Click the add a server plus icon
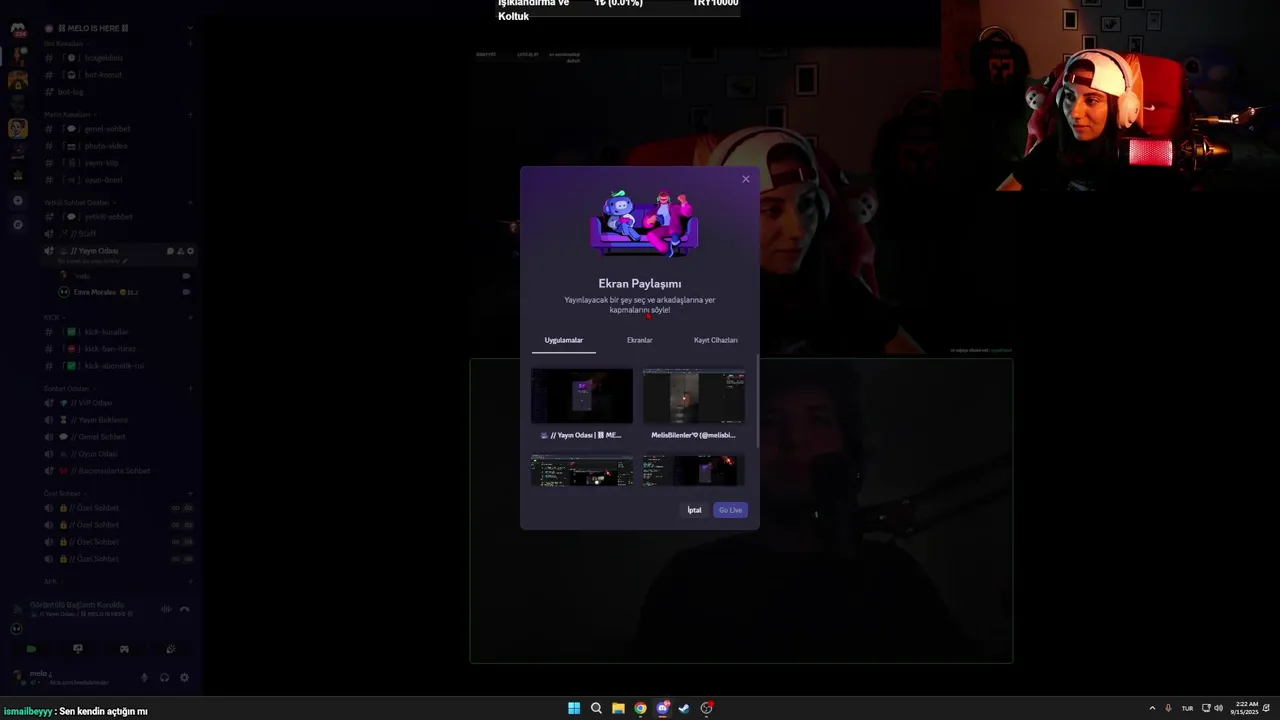 coord(18,201)
